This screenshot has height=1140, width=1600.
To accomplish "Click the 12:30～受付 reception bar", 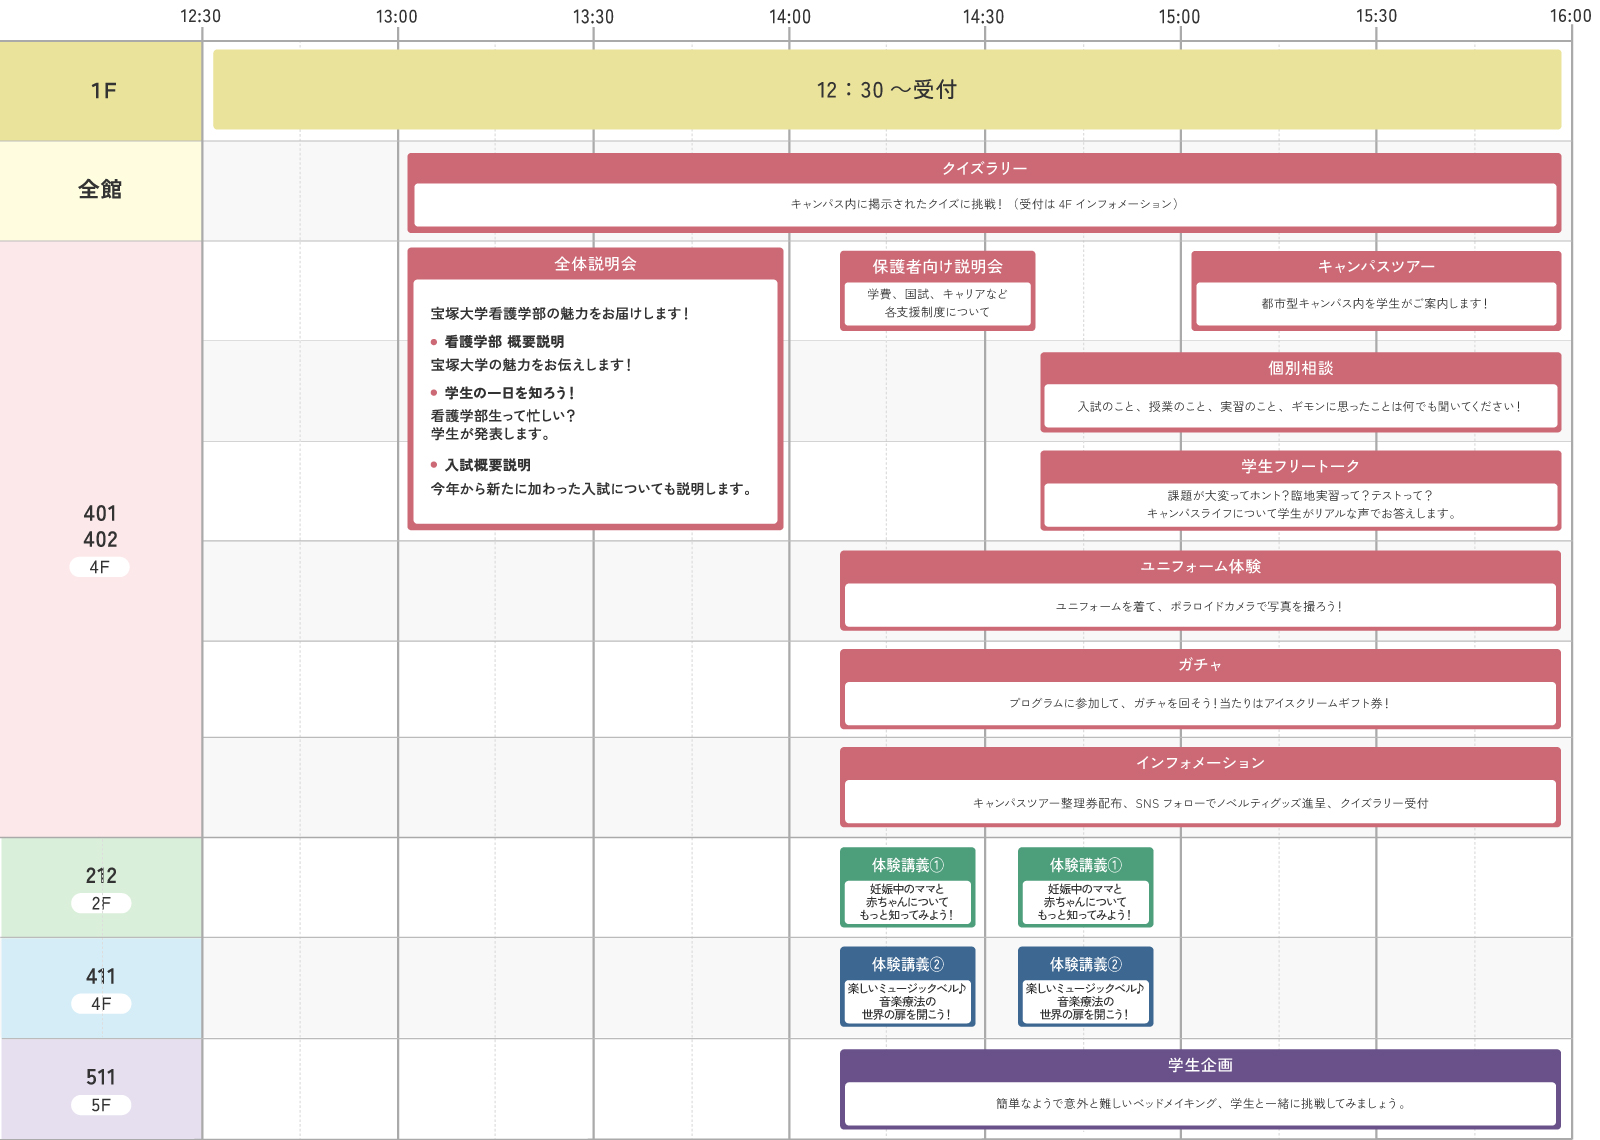I will pos(886,90).
